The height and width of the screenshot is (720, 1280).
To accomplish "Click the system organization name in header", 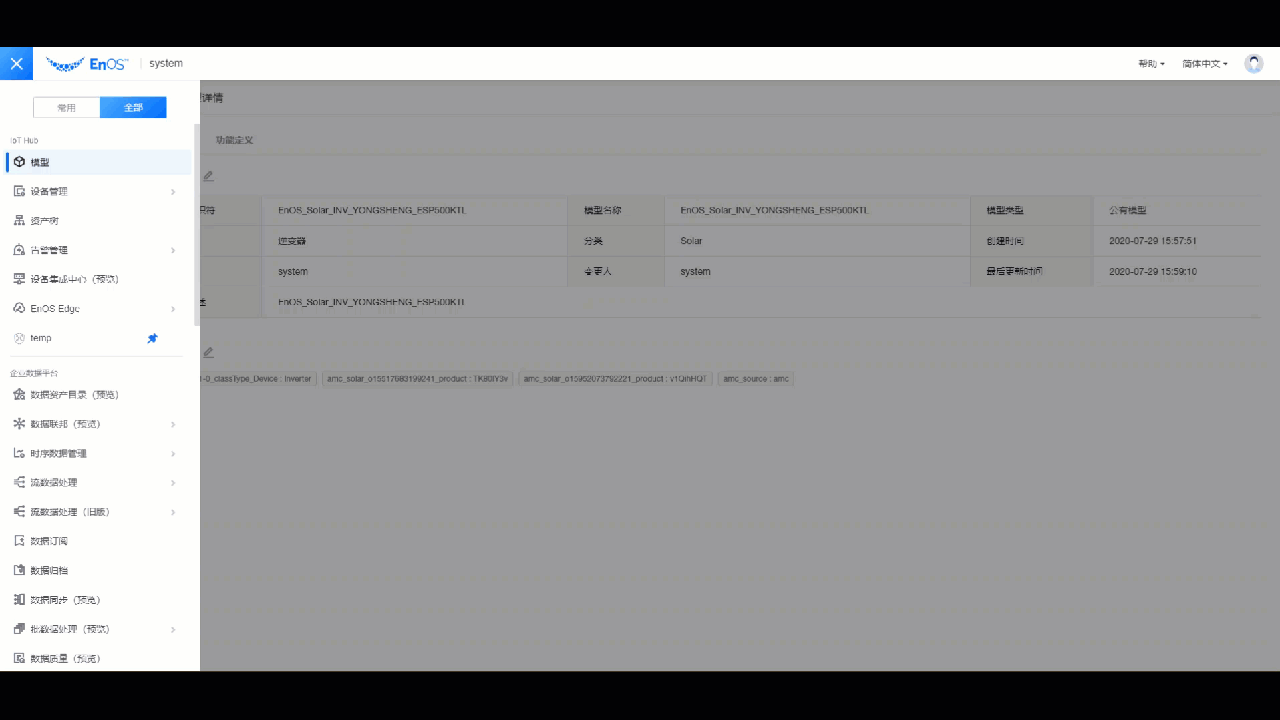I will pyautogui.click(x=166, y=63).
